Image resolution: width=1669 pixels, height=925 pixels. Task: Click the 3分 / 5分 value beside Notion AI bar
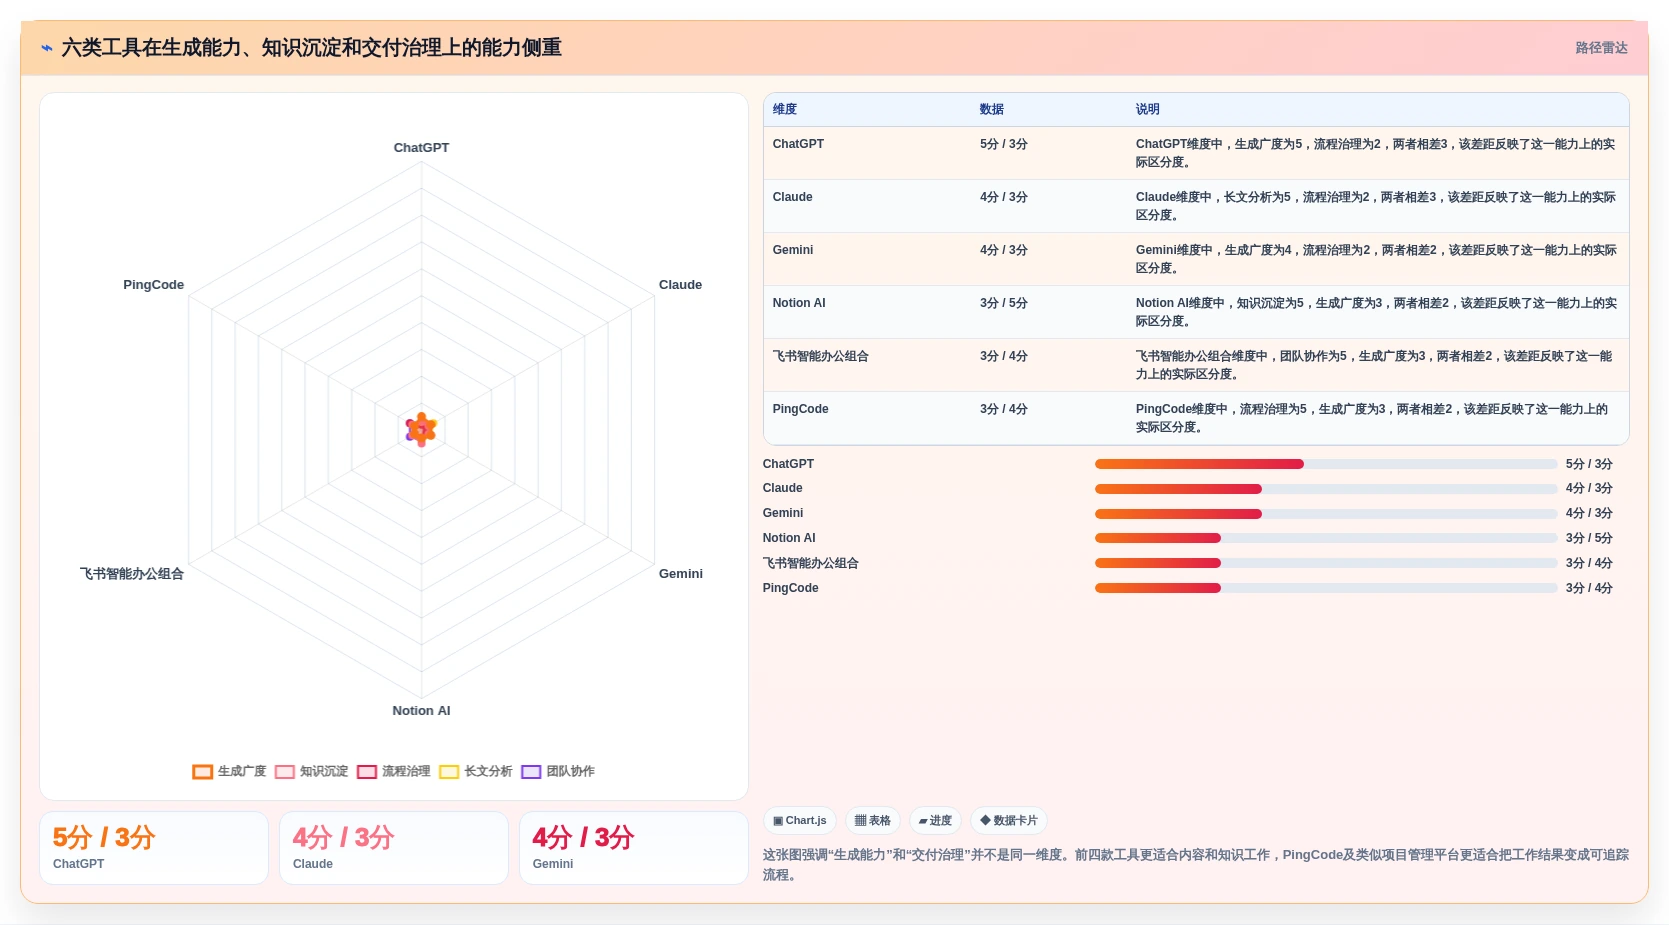[1589, 538]
